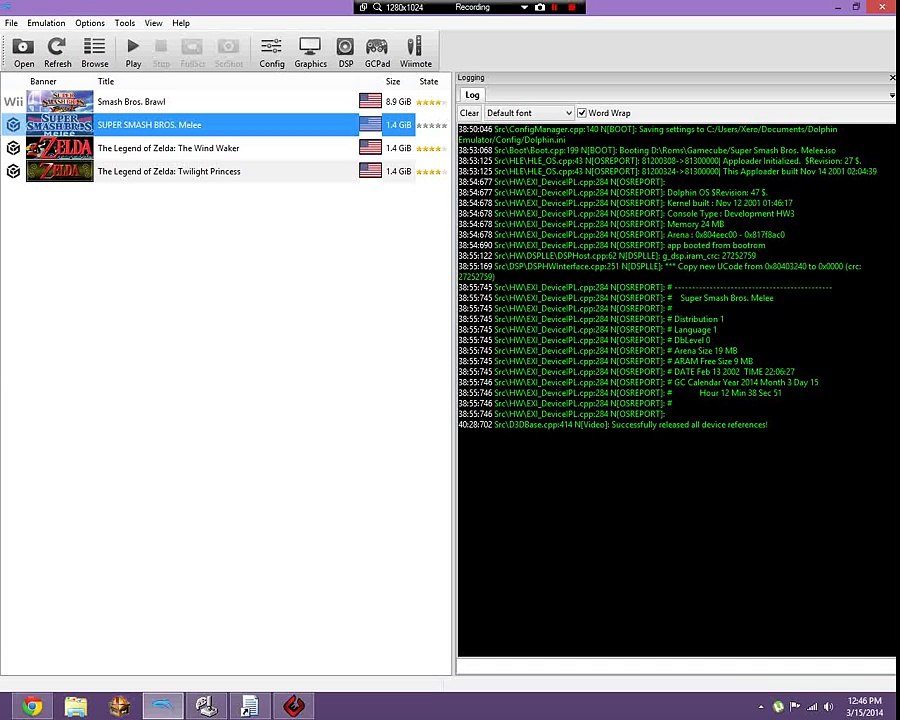Viewport: 900px width, 720px height.
Task: Open the File menu
Action: click(x=11, y=23)
